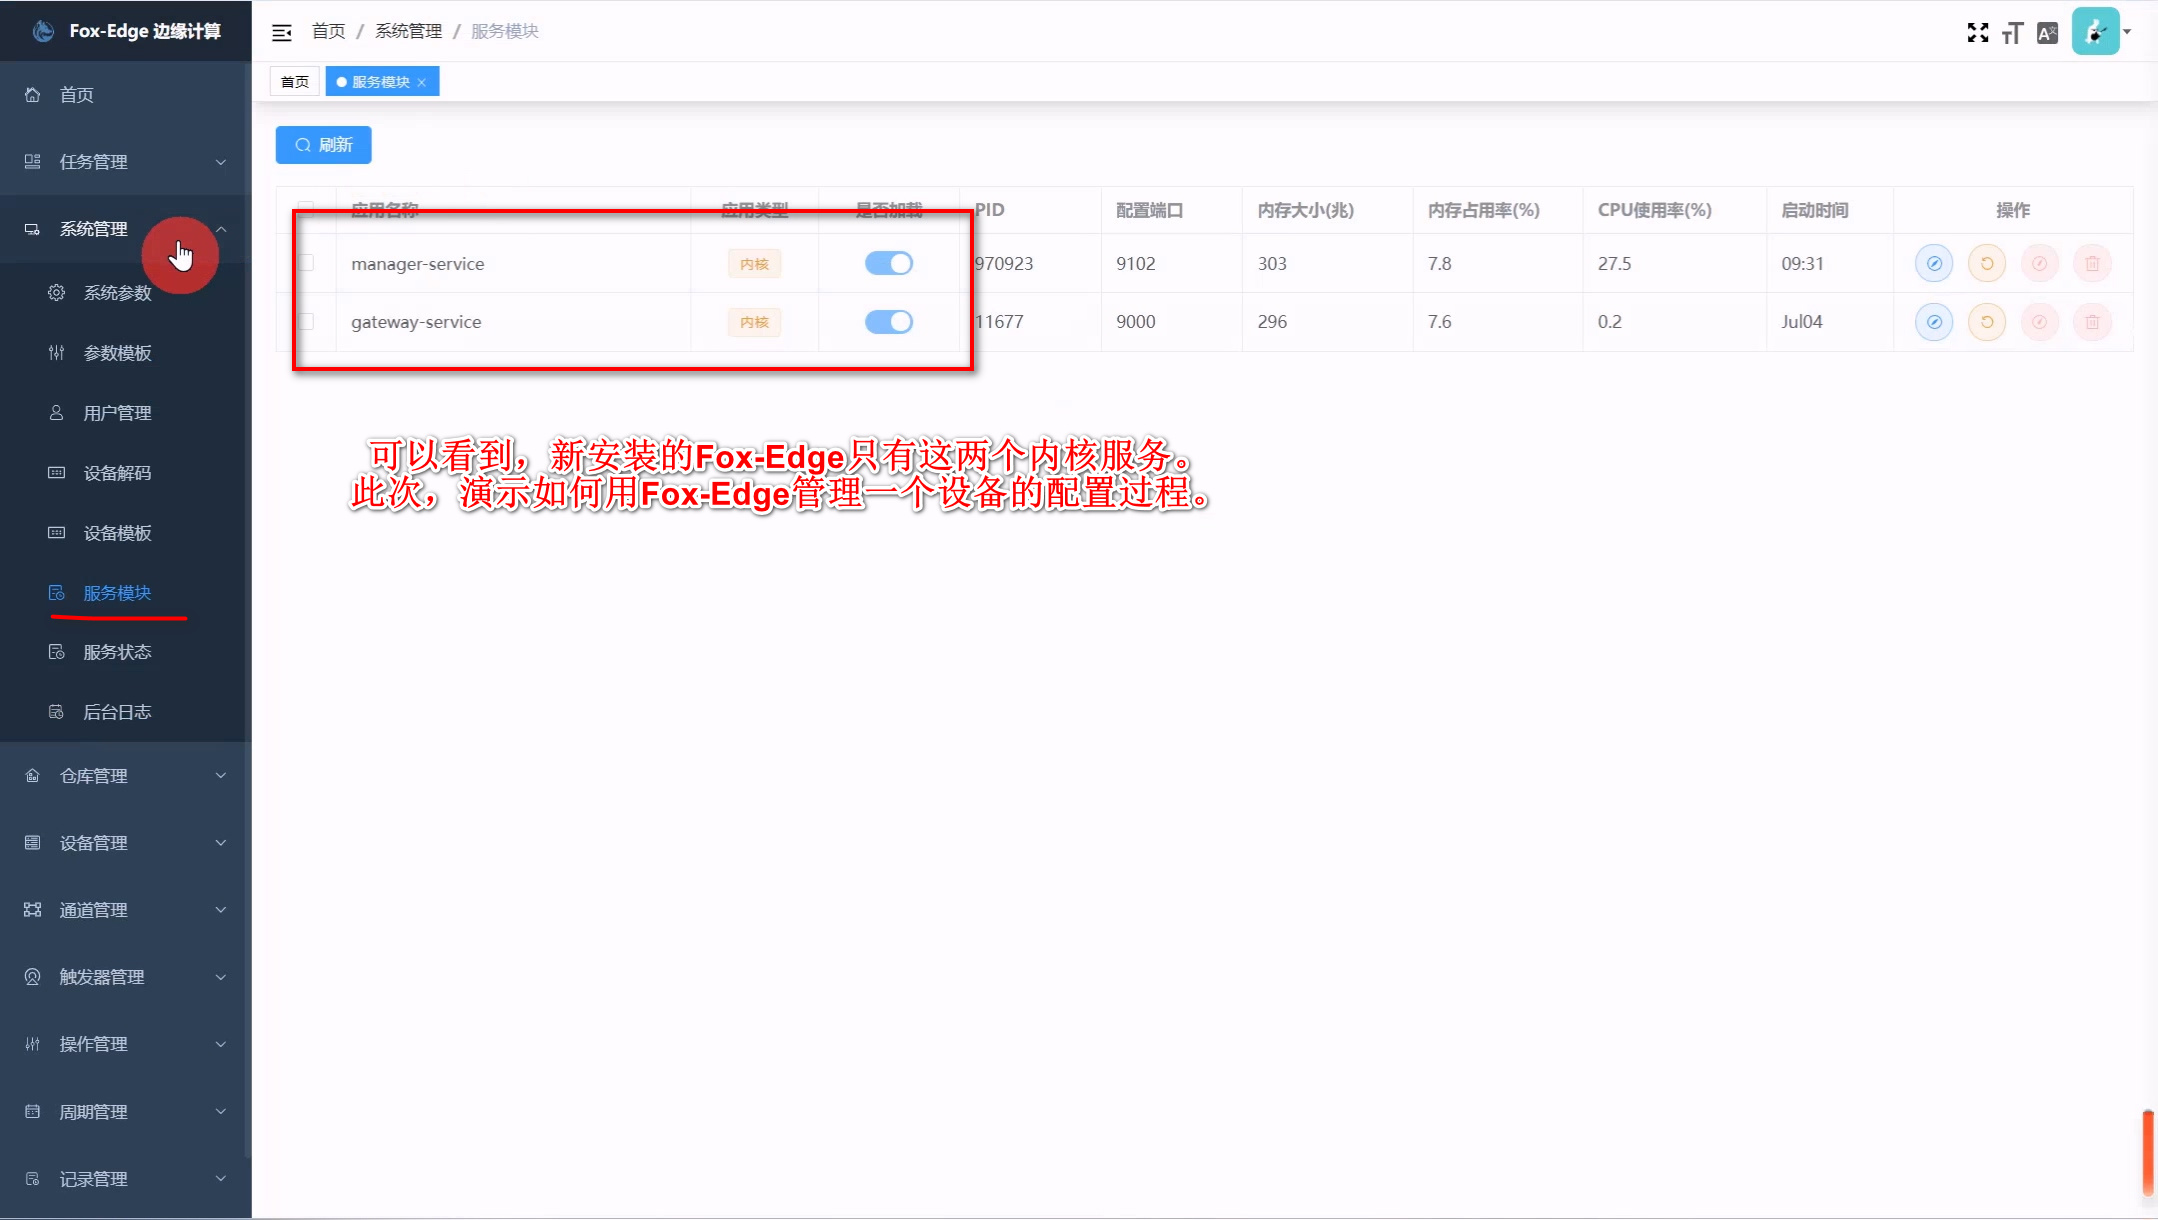Click CPU usage value 27.5
Screen dimensions: 2158x1220
pyautogui.click(x=1614, y=264)
